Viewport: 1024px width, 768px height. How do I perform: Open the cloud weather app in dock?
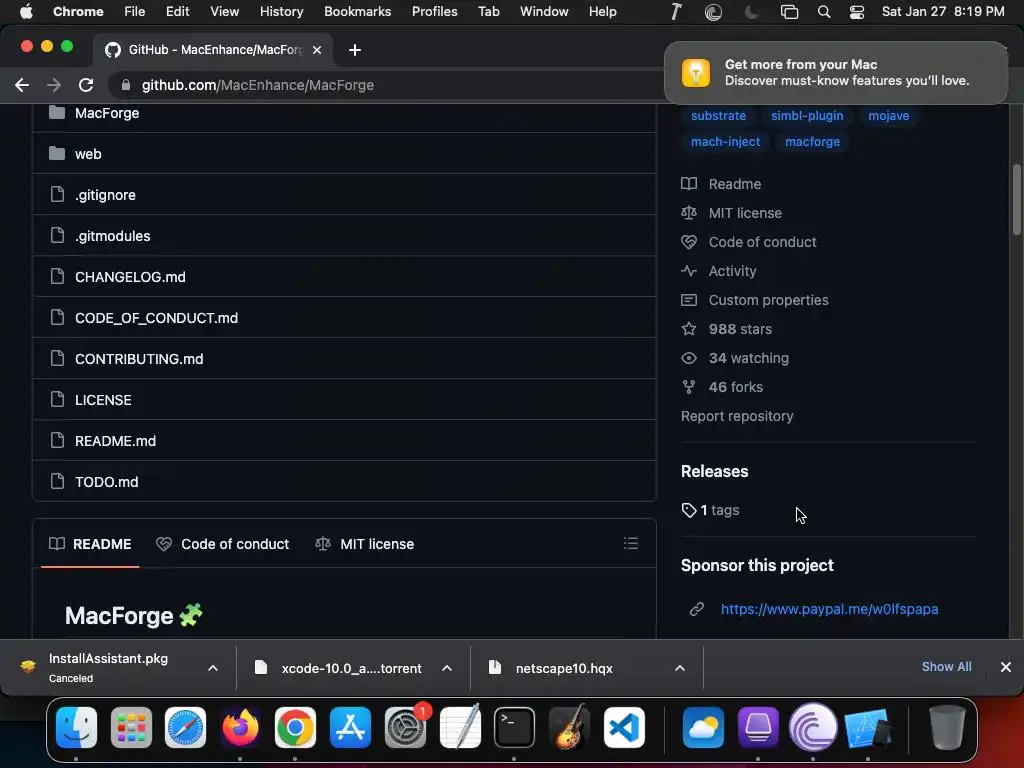[x=703, y=728]
